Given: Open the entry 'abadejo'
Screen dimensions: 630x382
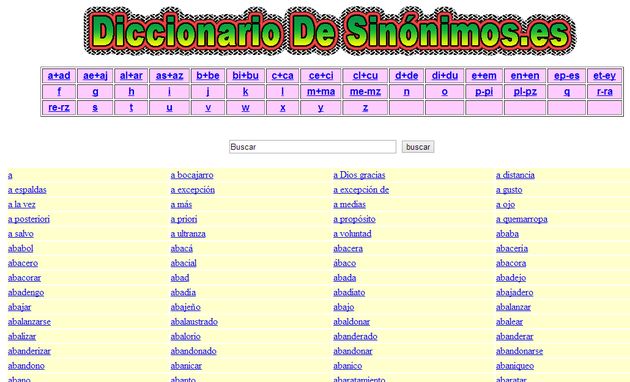Looking at the screenshot, I should (511, 278).
